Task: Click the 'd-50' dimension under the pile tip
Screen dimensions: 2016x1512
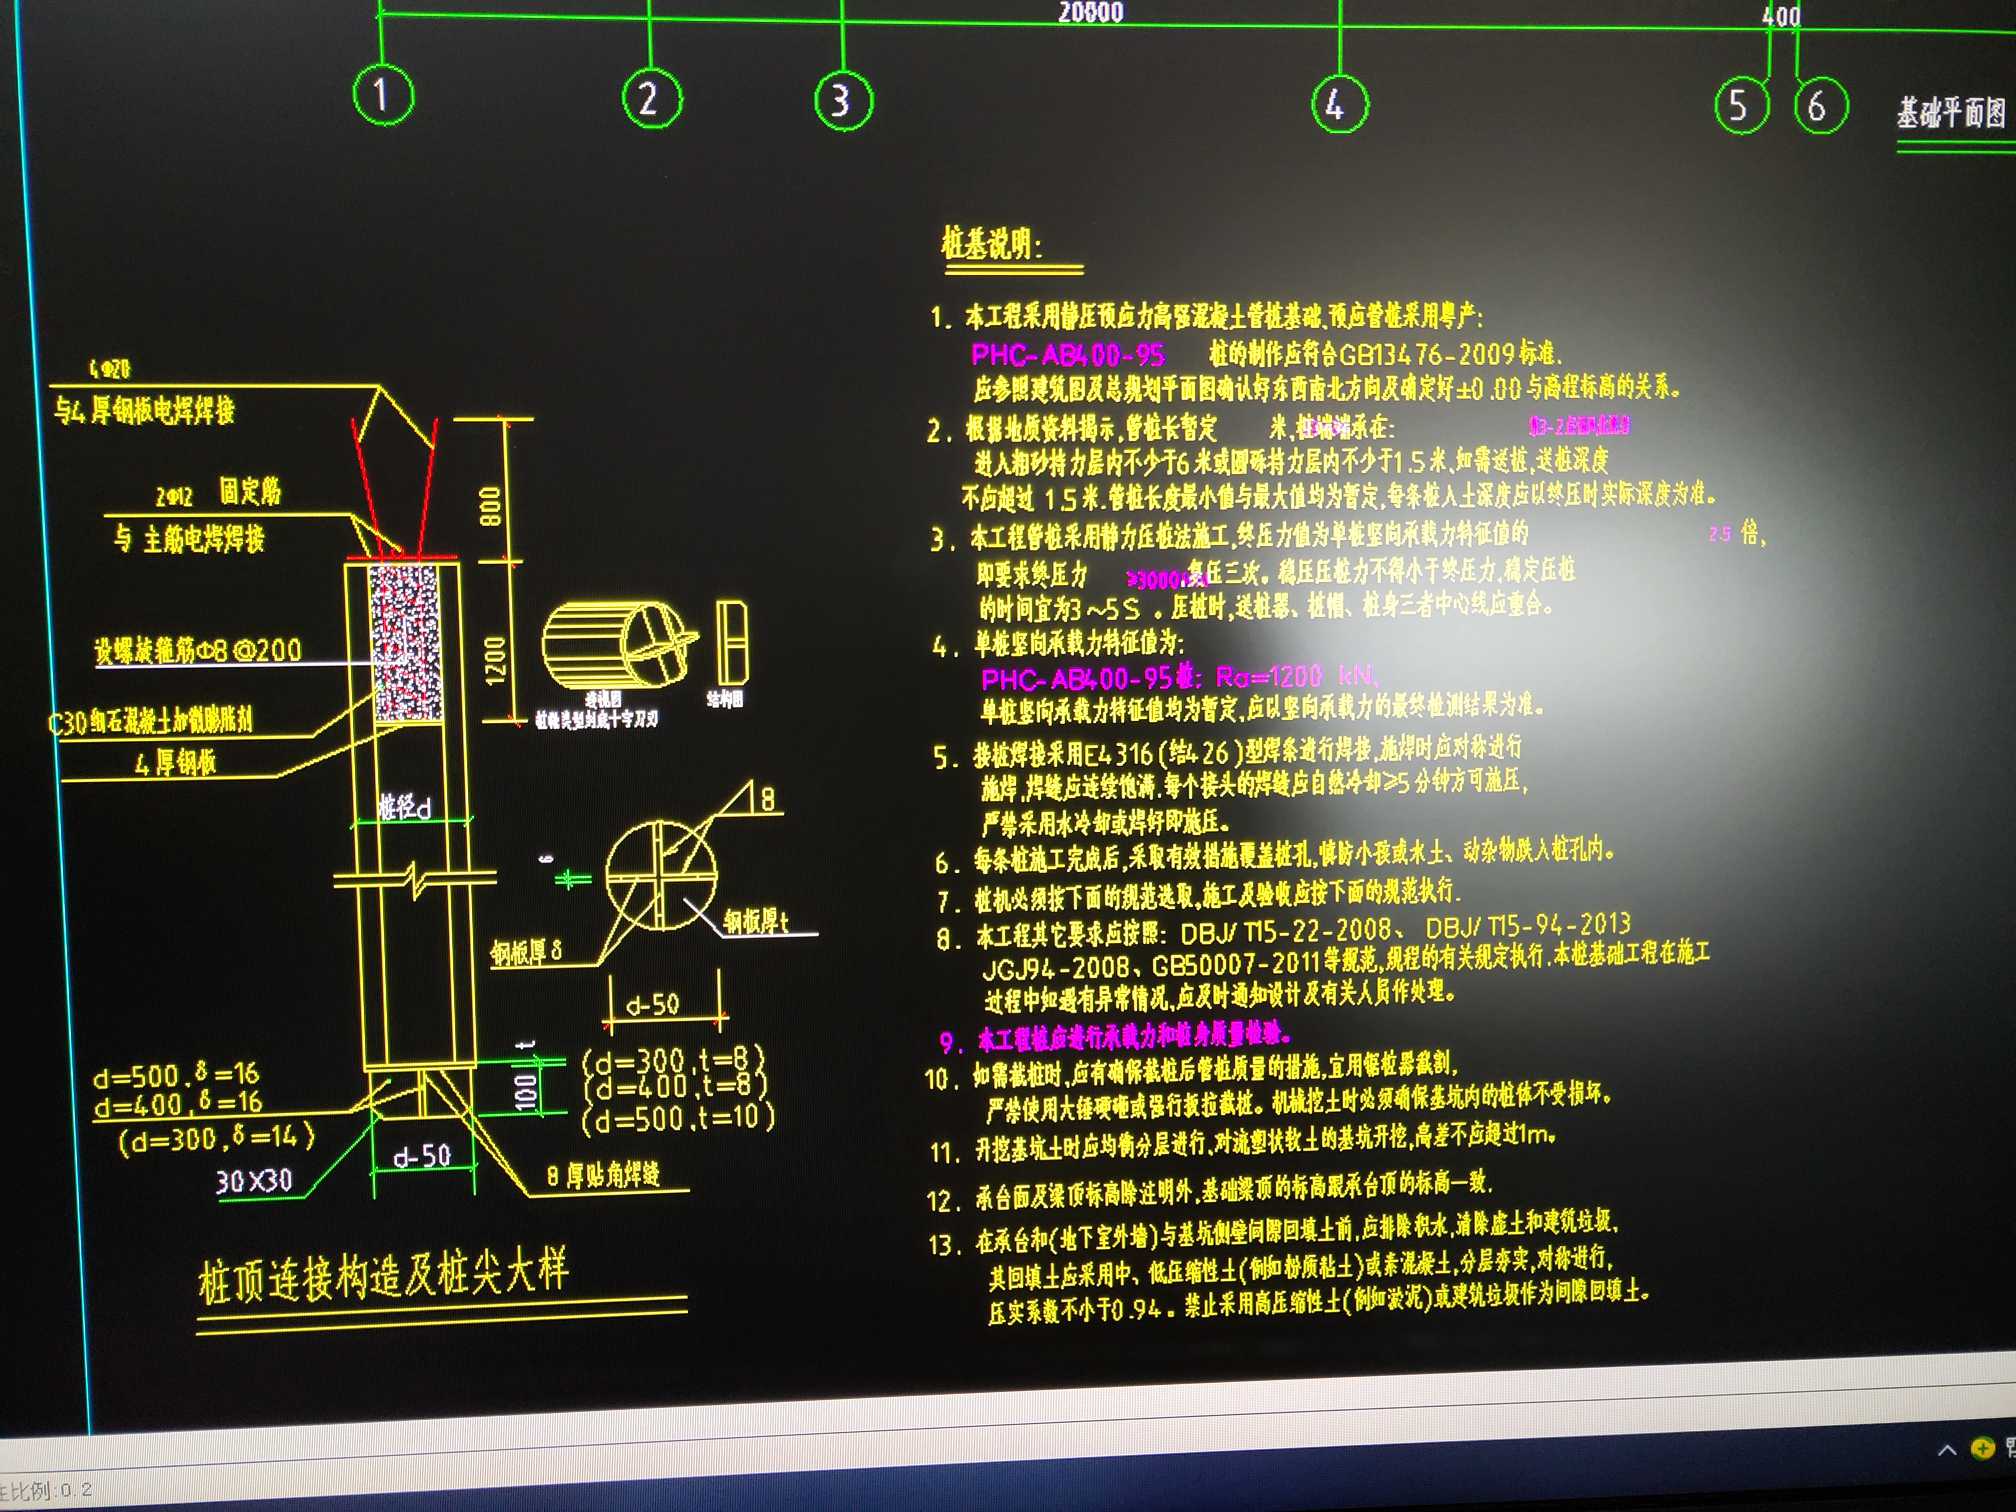Action: coord(422,1157)
